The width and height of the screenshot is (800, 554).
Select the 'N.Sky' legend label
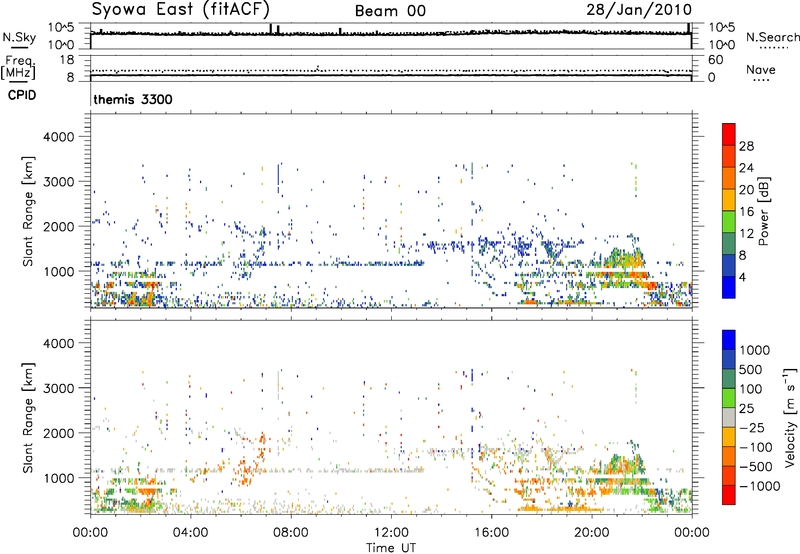pos(19,37)
